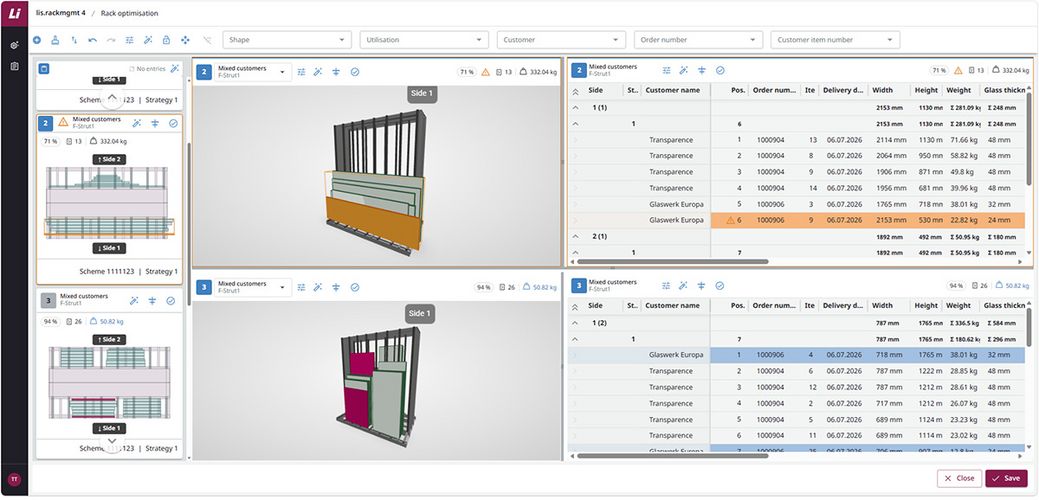The image size is (1039, 500).
Task: Click the undo arrow in the toolbar
Action: pyautogui.click(x=92, y=40)
